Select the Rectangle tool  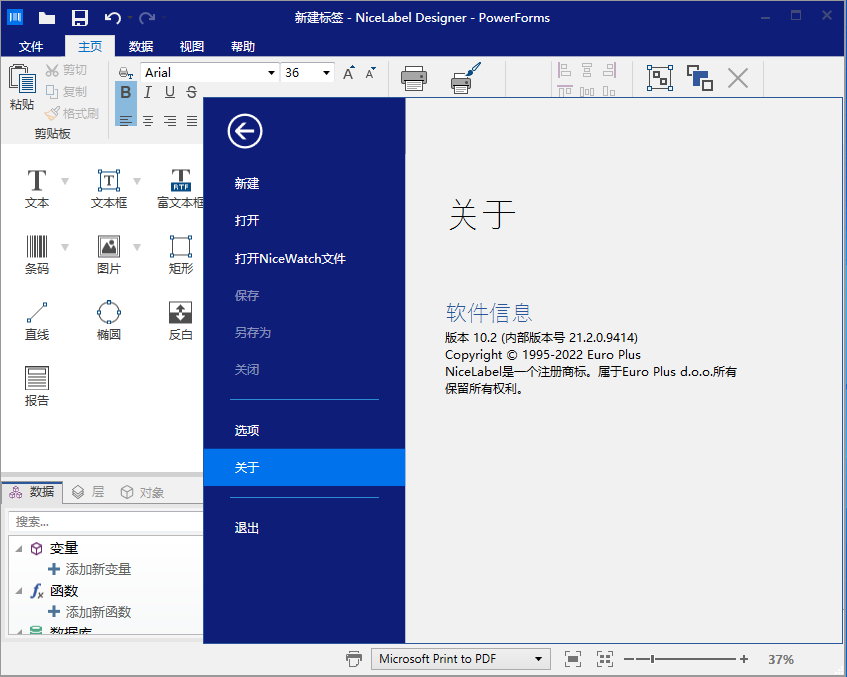[180, 254]
